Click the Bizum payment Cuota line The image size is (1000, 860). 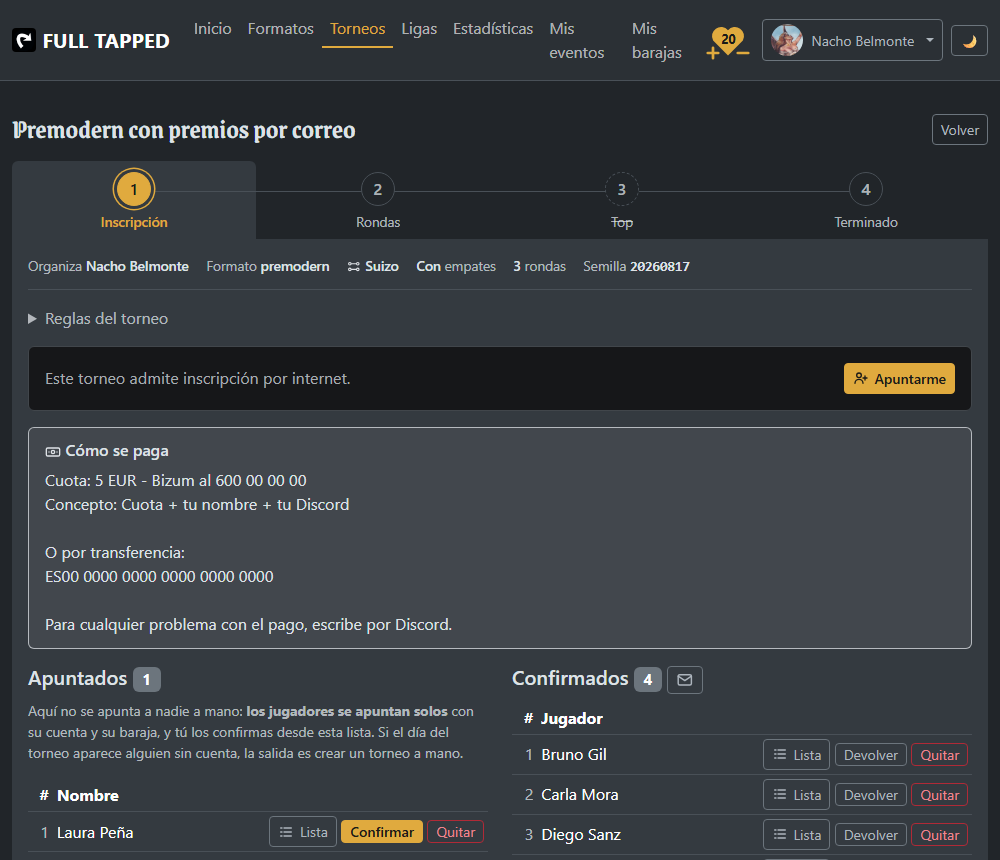click(175, 480)
